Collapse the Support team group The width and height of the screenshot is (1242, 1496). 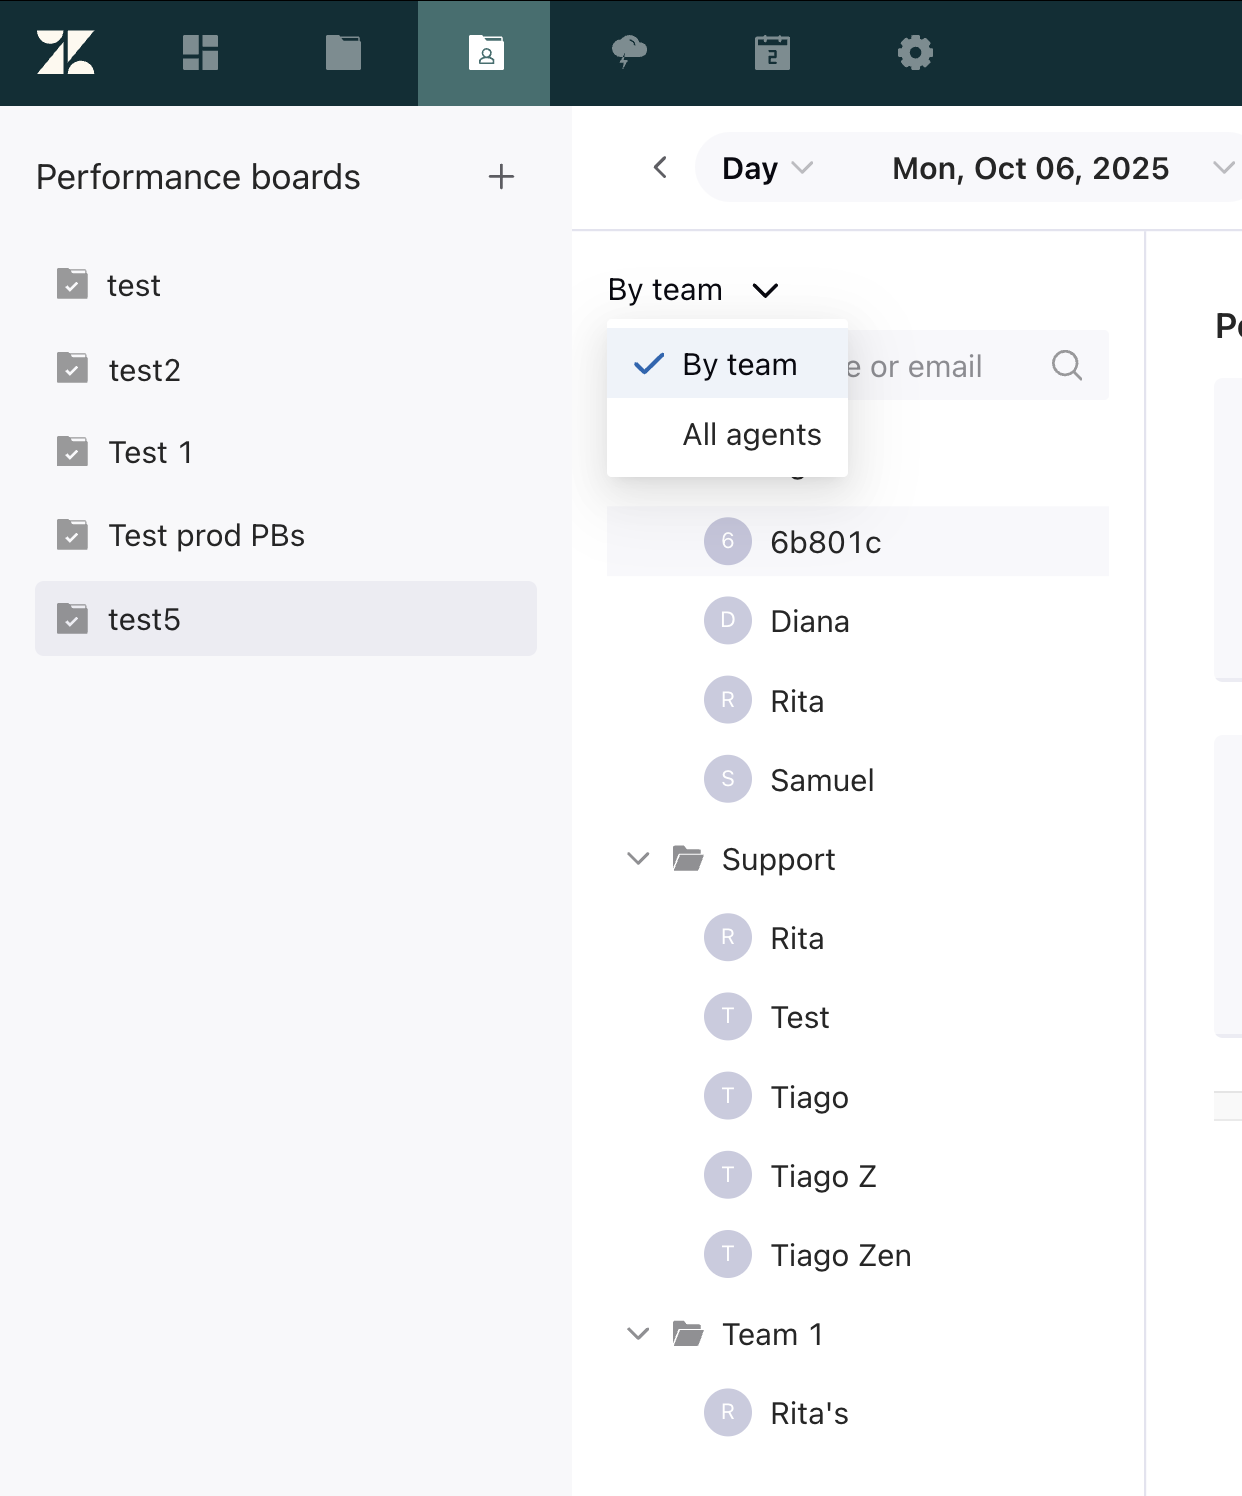pos(638,859)
